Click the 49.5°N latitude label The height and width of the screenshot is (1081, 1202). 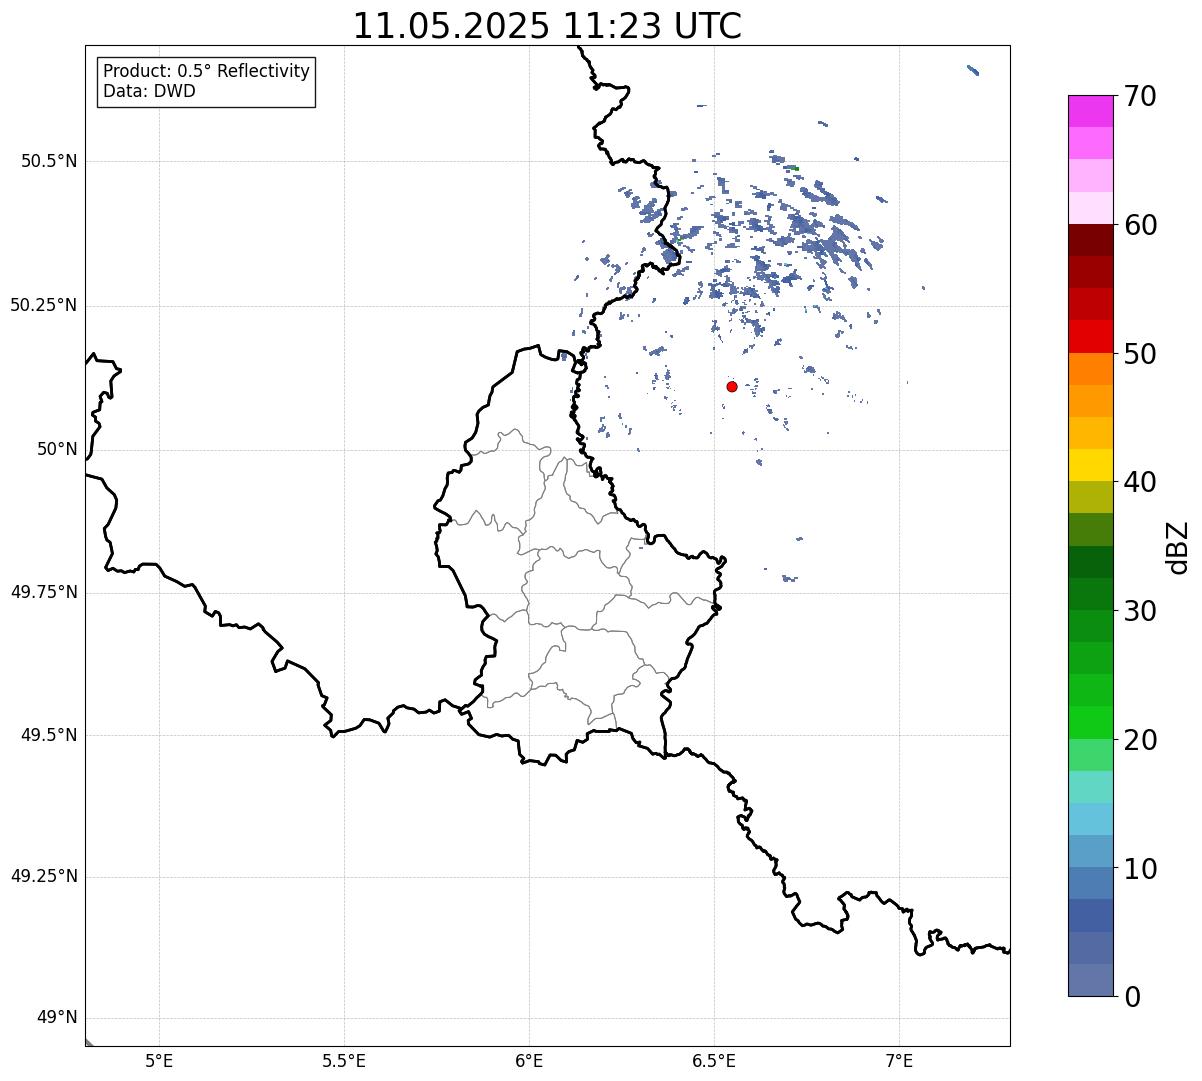coord(49,735)
